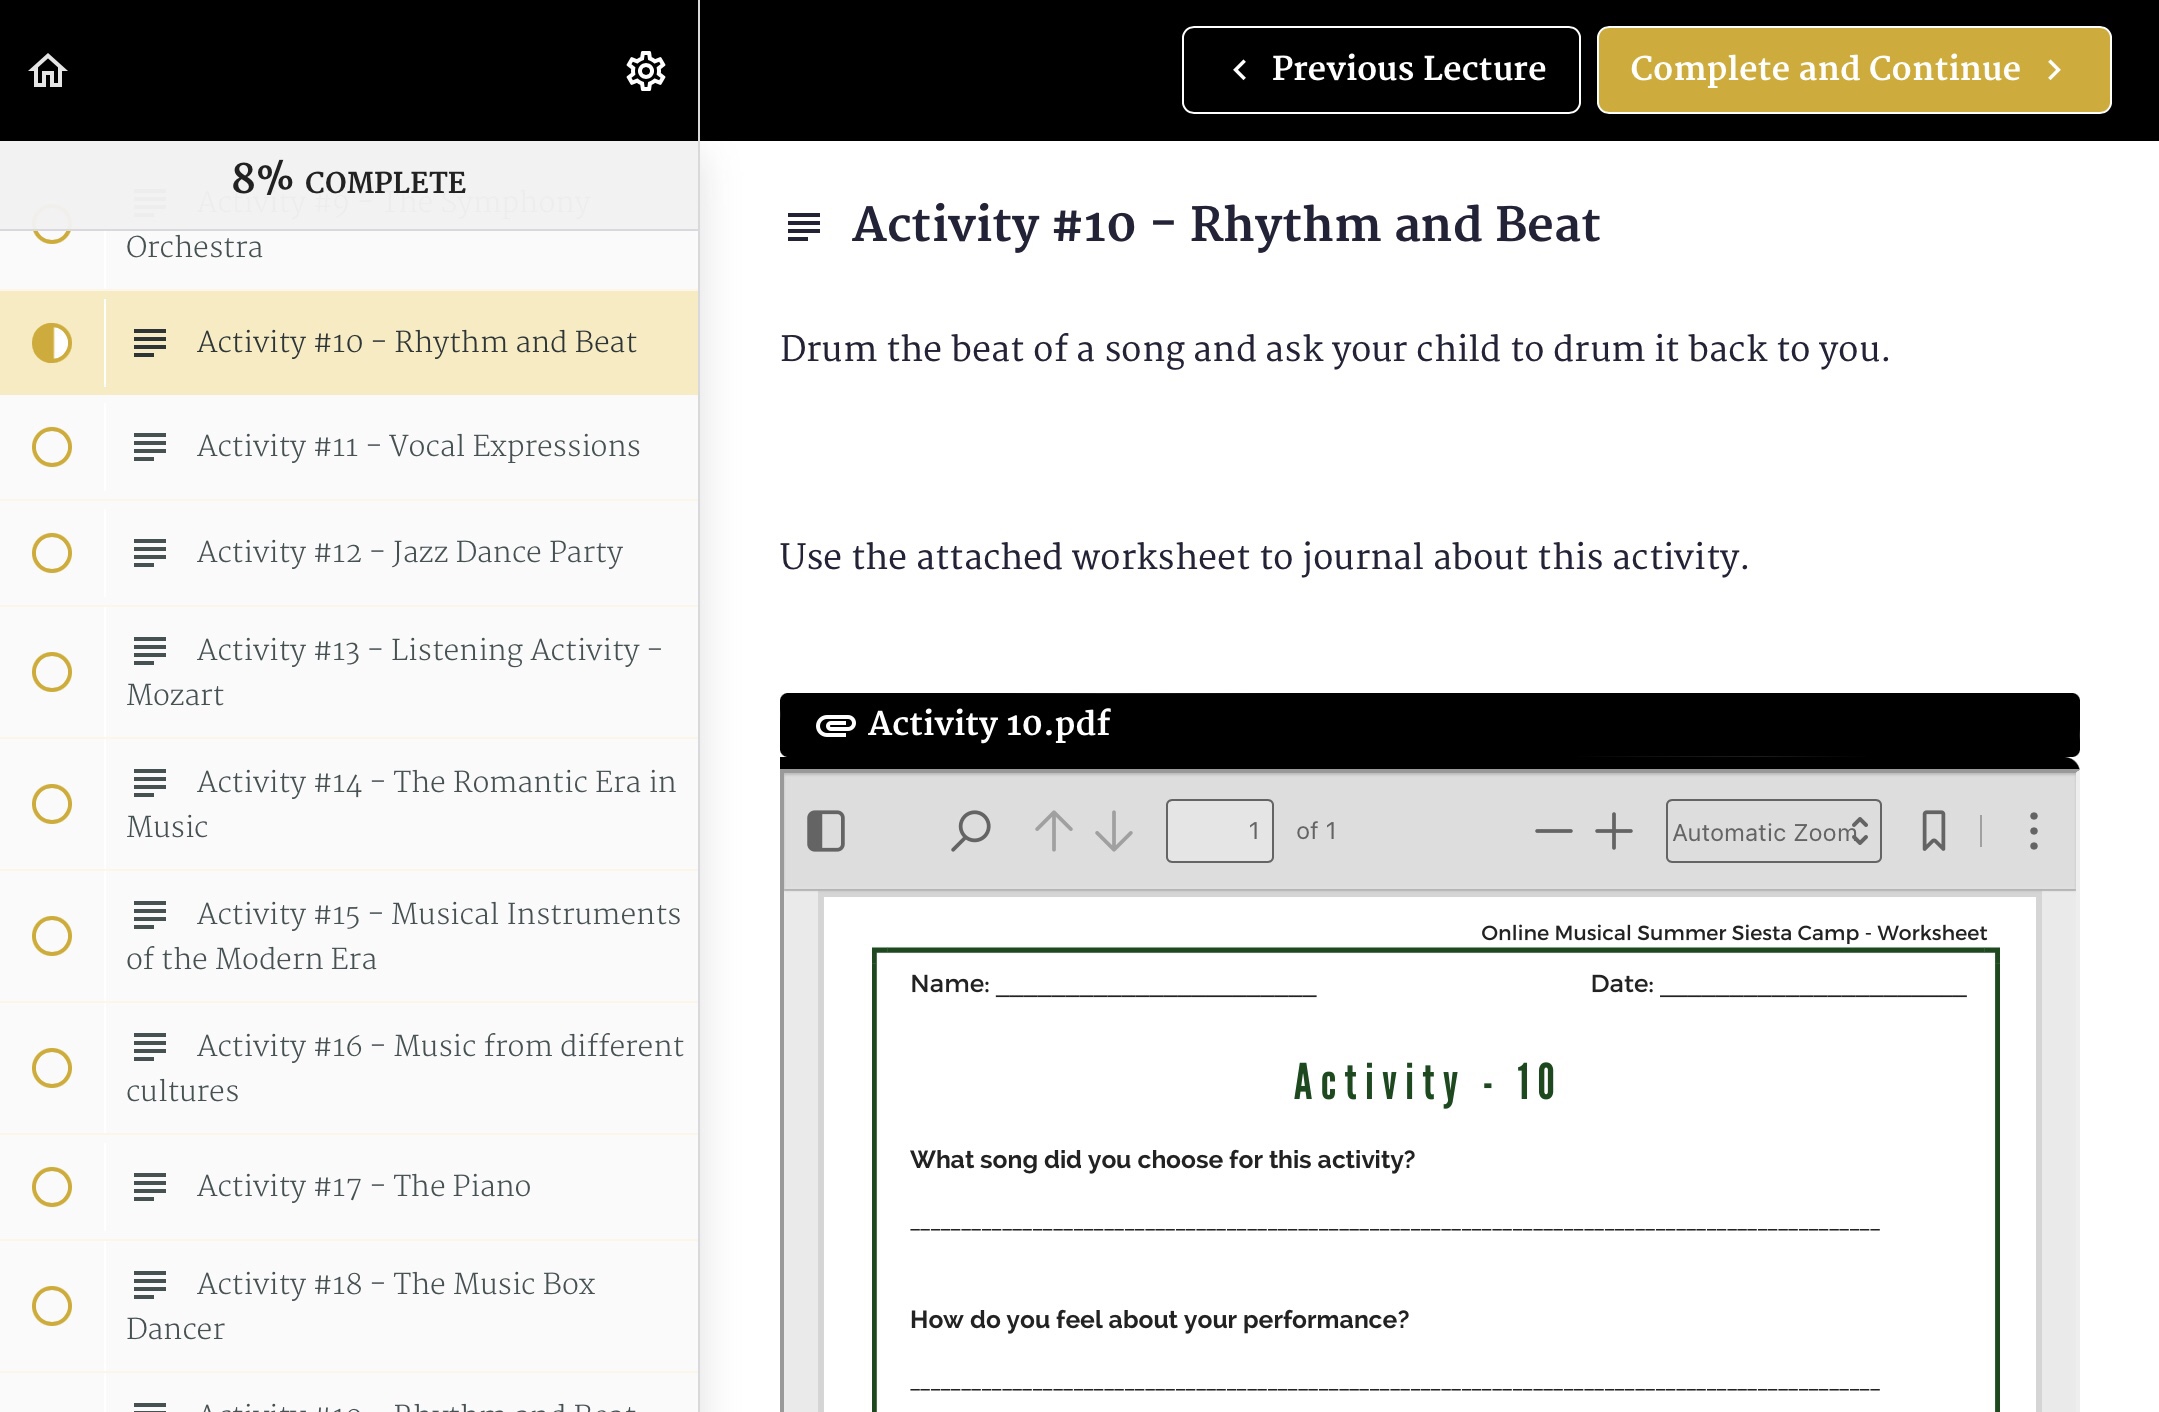
Task: Go to previous PDF page arrow
Action: coord(1053,831)
